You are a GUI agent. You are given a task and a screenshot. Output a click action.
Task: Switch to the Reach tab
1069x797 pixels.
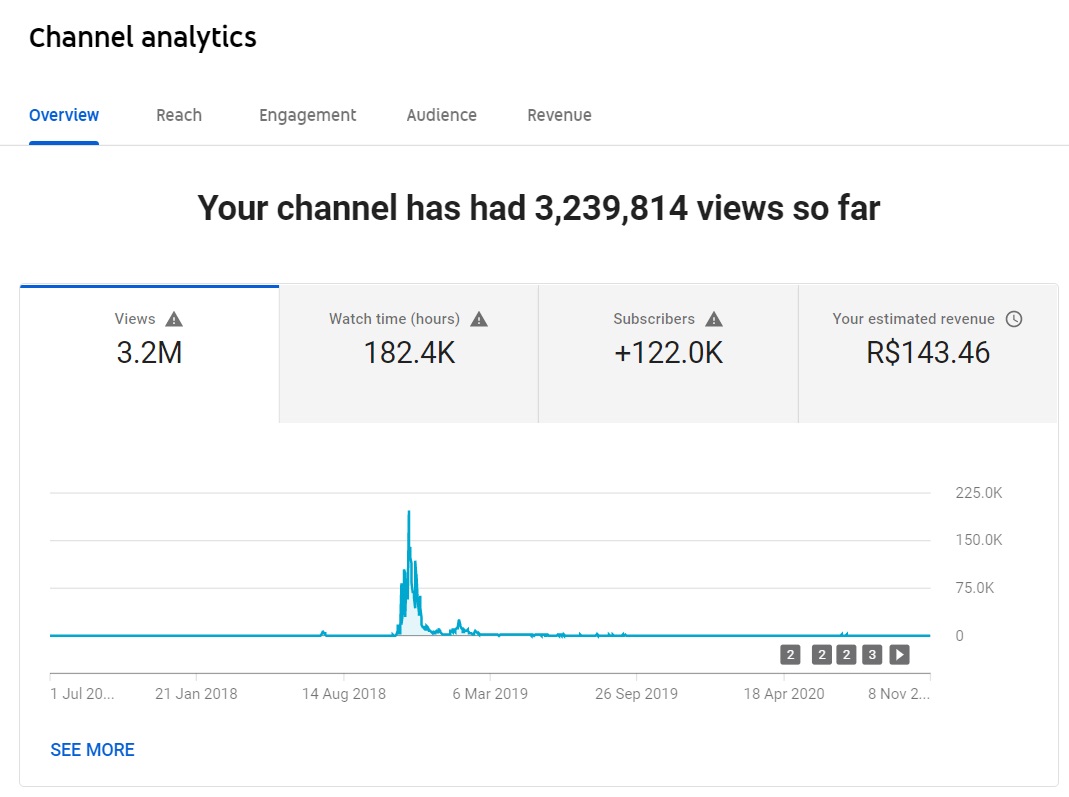(179, 115)
